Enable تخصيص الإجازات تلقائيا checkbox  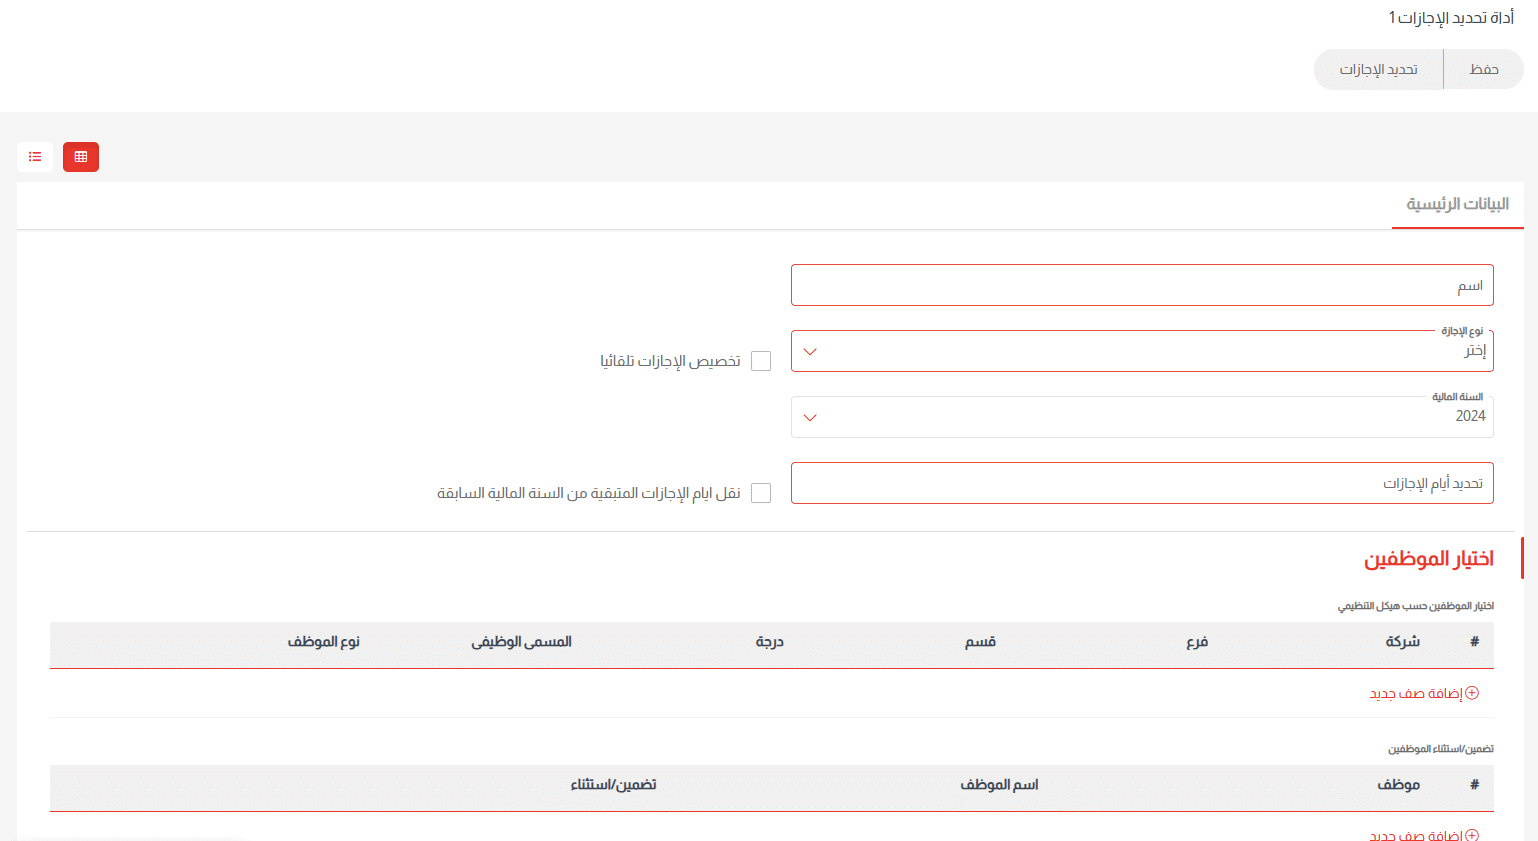[x=761, y=361]
